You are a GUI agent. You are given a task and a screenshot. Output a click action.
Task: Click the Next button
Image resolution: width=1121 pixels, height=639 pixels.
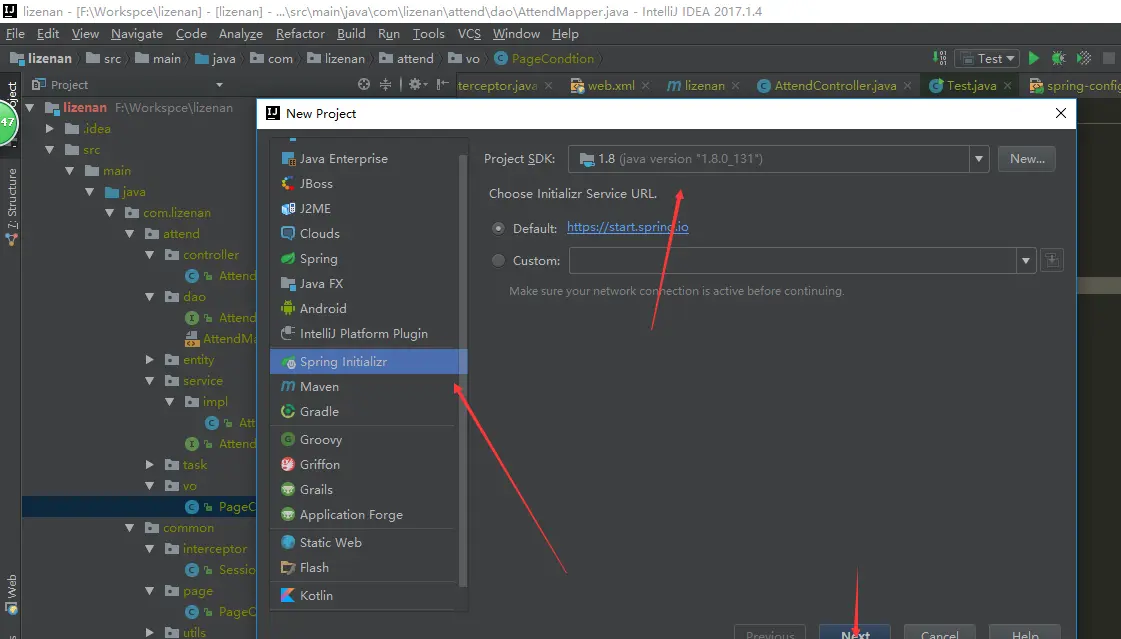coord(855,633)
